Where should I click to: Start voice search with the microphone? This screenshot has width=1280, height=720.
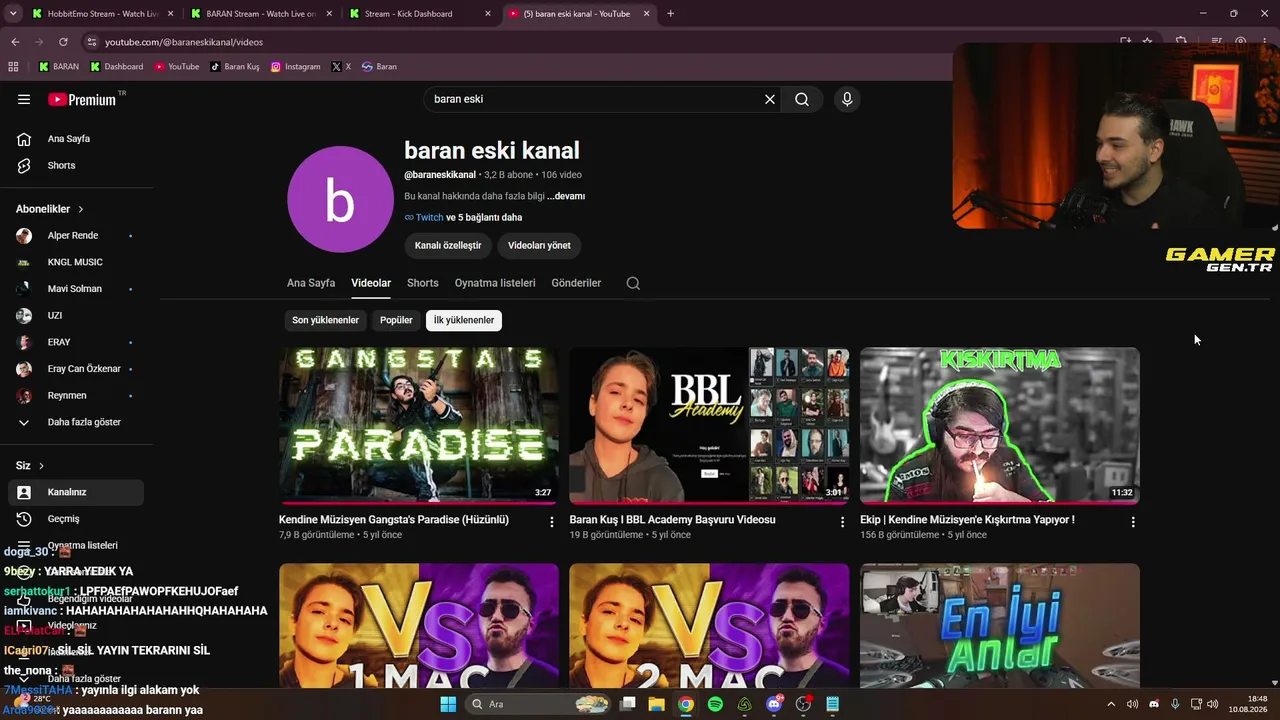point(847,99)
